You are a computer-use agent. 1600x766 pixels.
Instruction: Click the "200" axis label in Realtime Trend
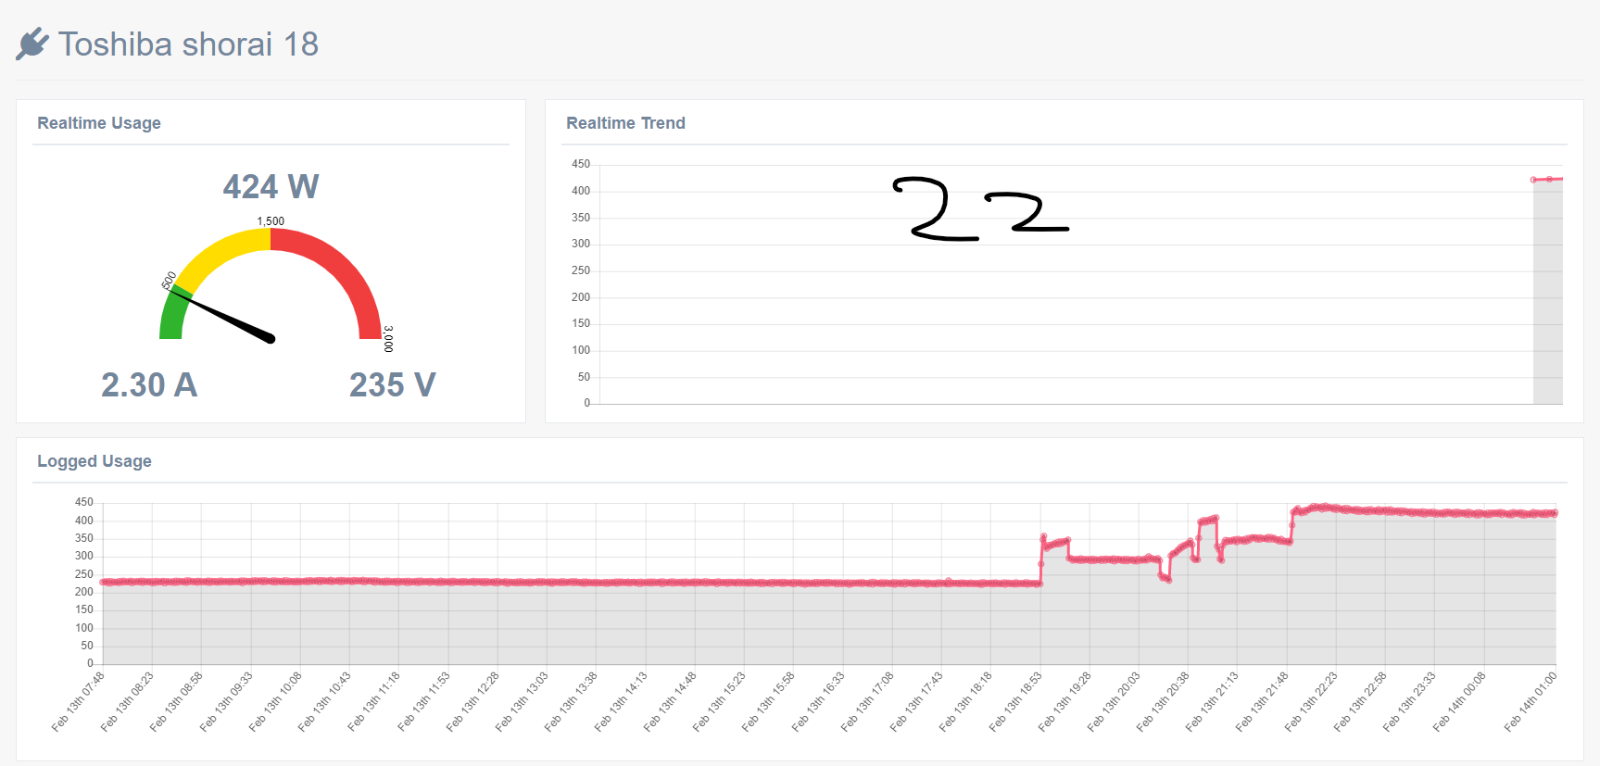tap(581, 297)
